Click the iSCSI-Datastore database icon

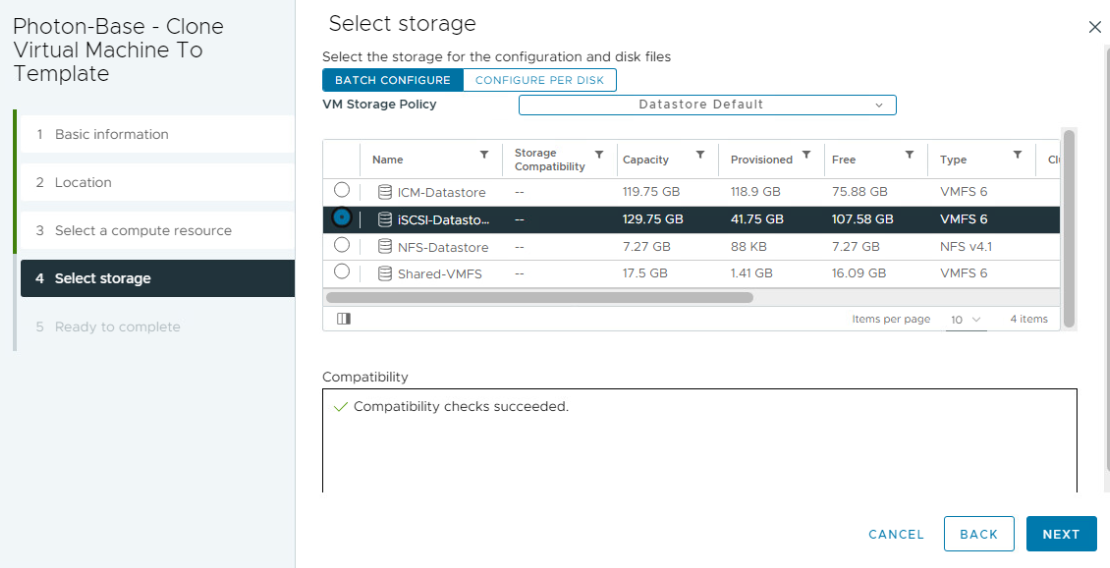tap(385, 220)
